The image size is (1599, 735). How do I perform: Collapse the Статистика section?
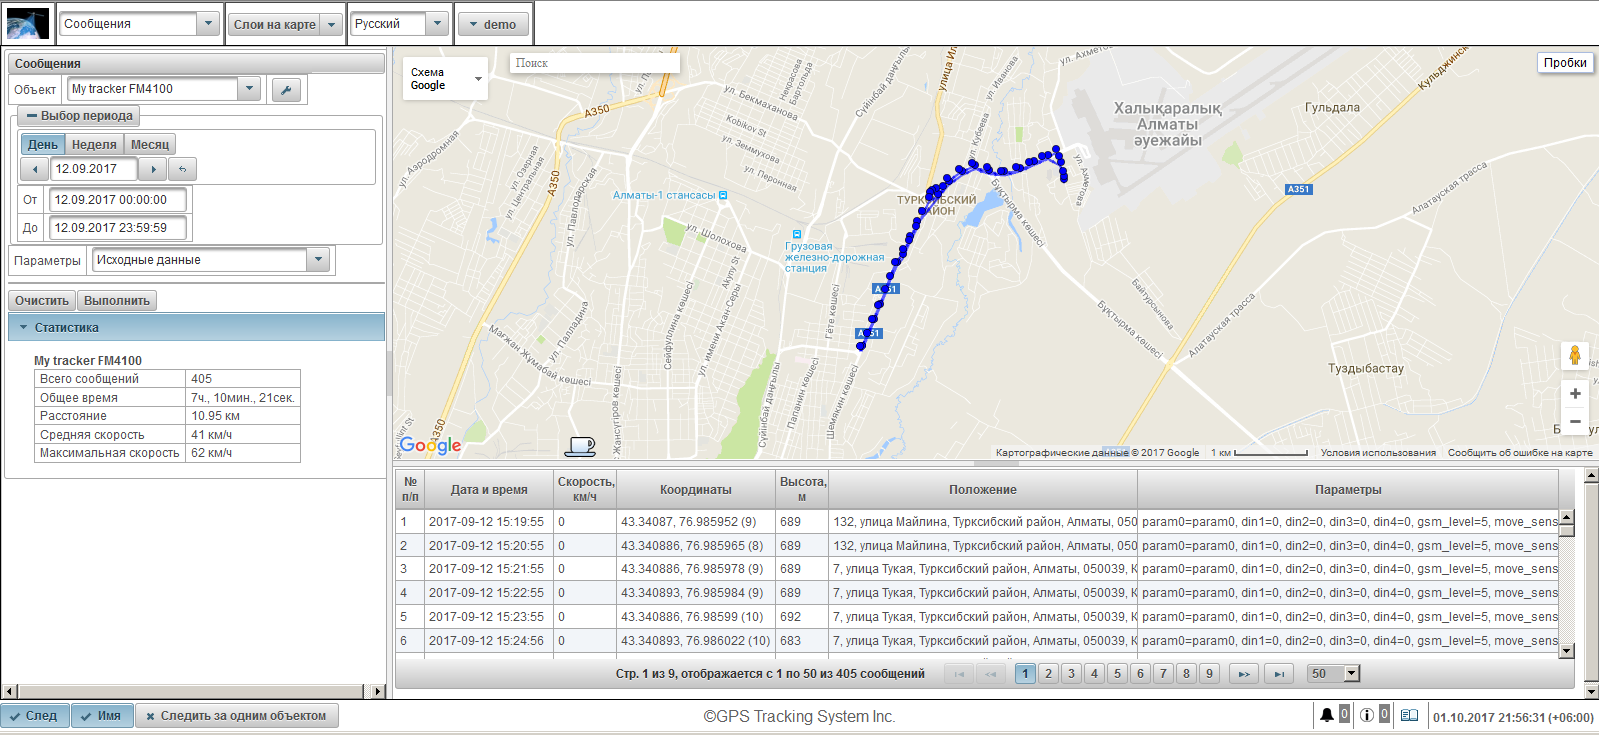(x=24, y=327)
